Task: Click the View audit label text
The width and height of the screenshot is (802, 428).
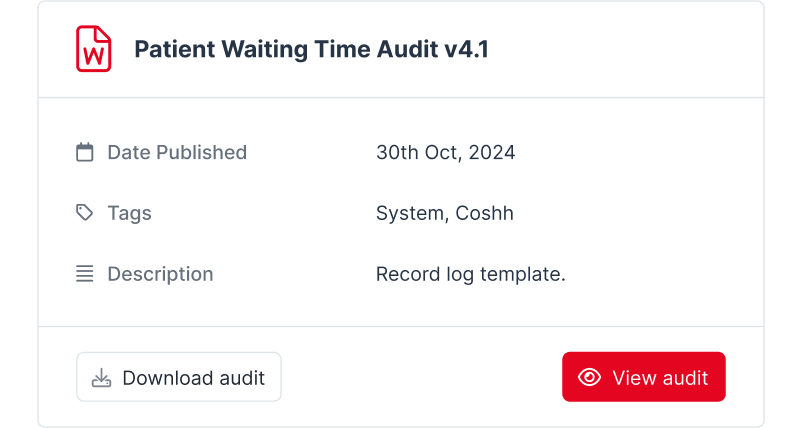Action: [660, 378]
